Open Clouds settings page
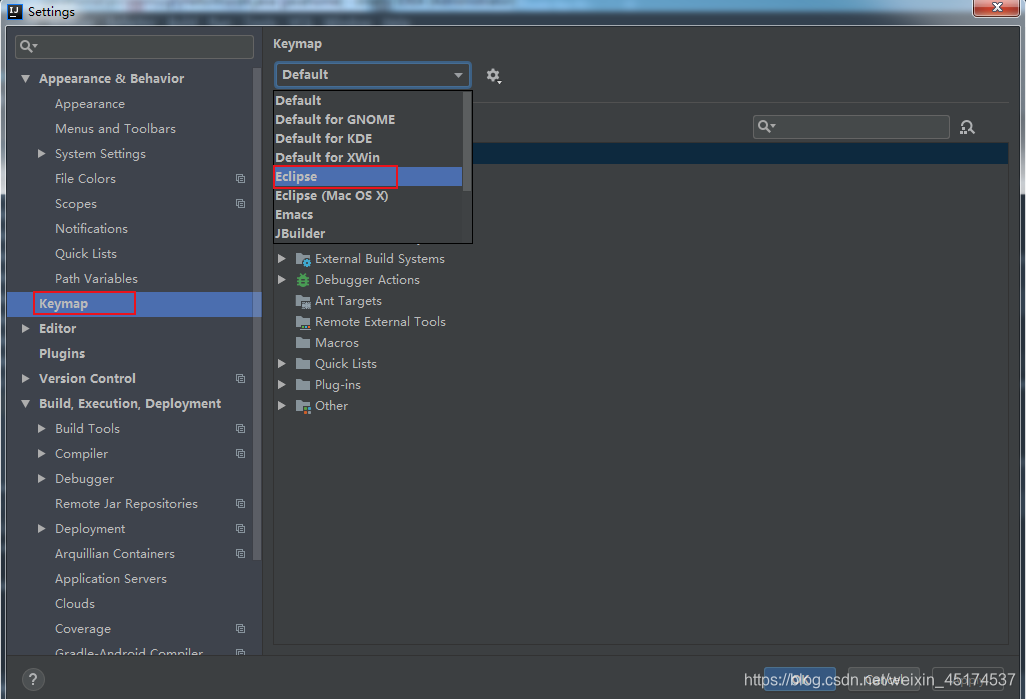This screenshot has height=699, width=1026. (75, 603)
